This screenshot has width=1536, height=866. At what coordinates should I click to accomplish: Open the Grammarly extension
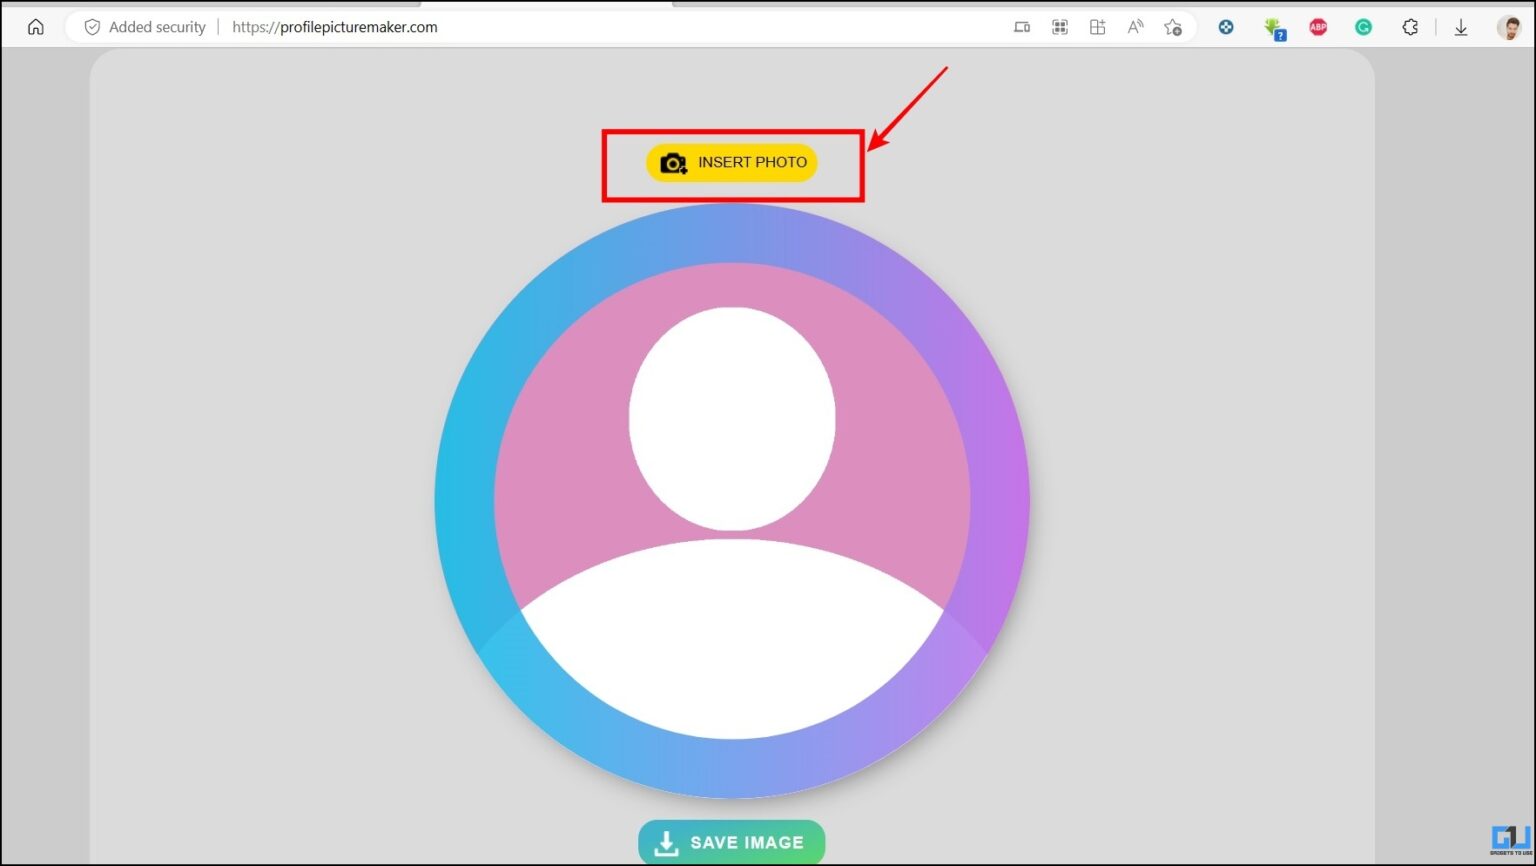click(1363, 27)
